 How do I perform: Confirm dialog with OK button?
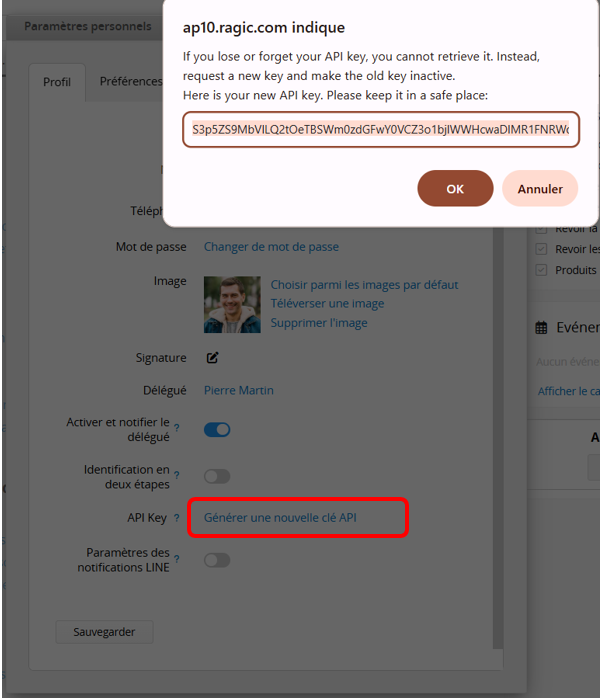click(x=455, y=188)
